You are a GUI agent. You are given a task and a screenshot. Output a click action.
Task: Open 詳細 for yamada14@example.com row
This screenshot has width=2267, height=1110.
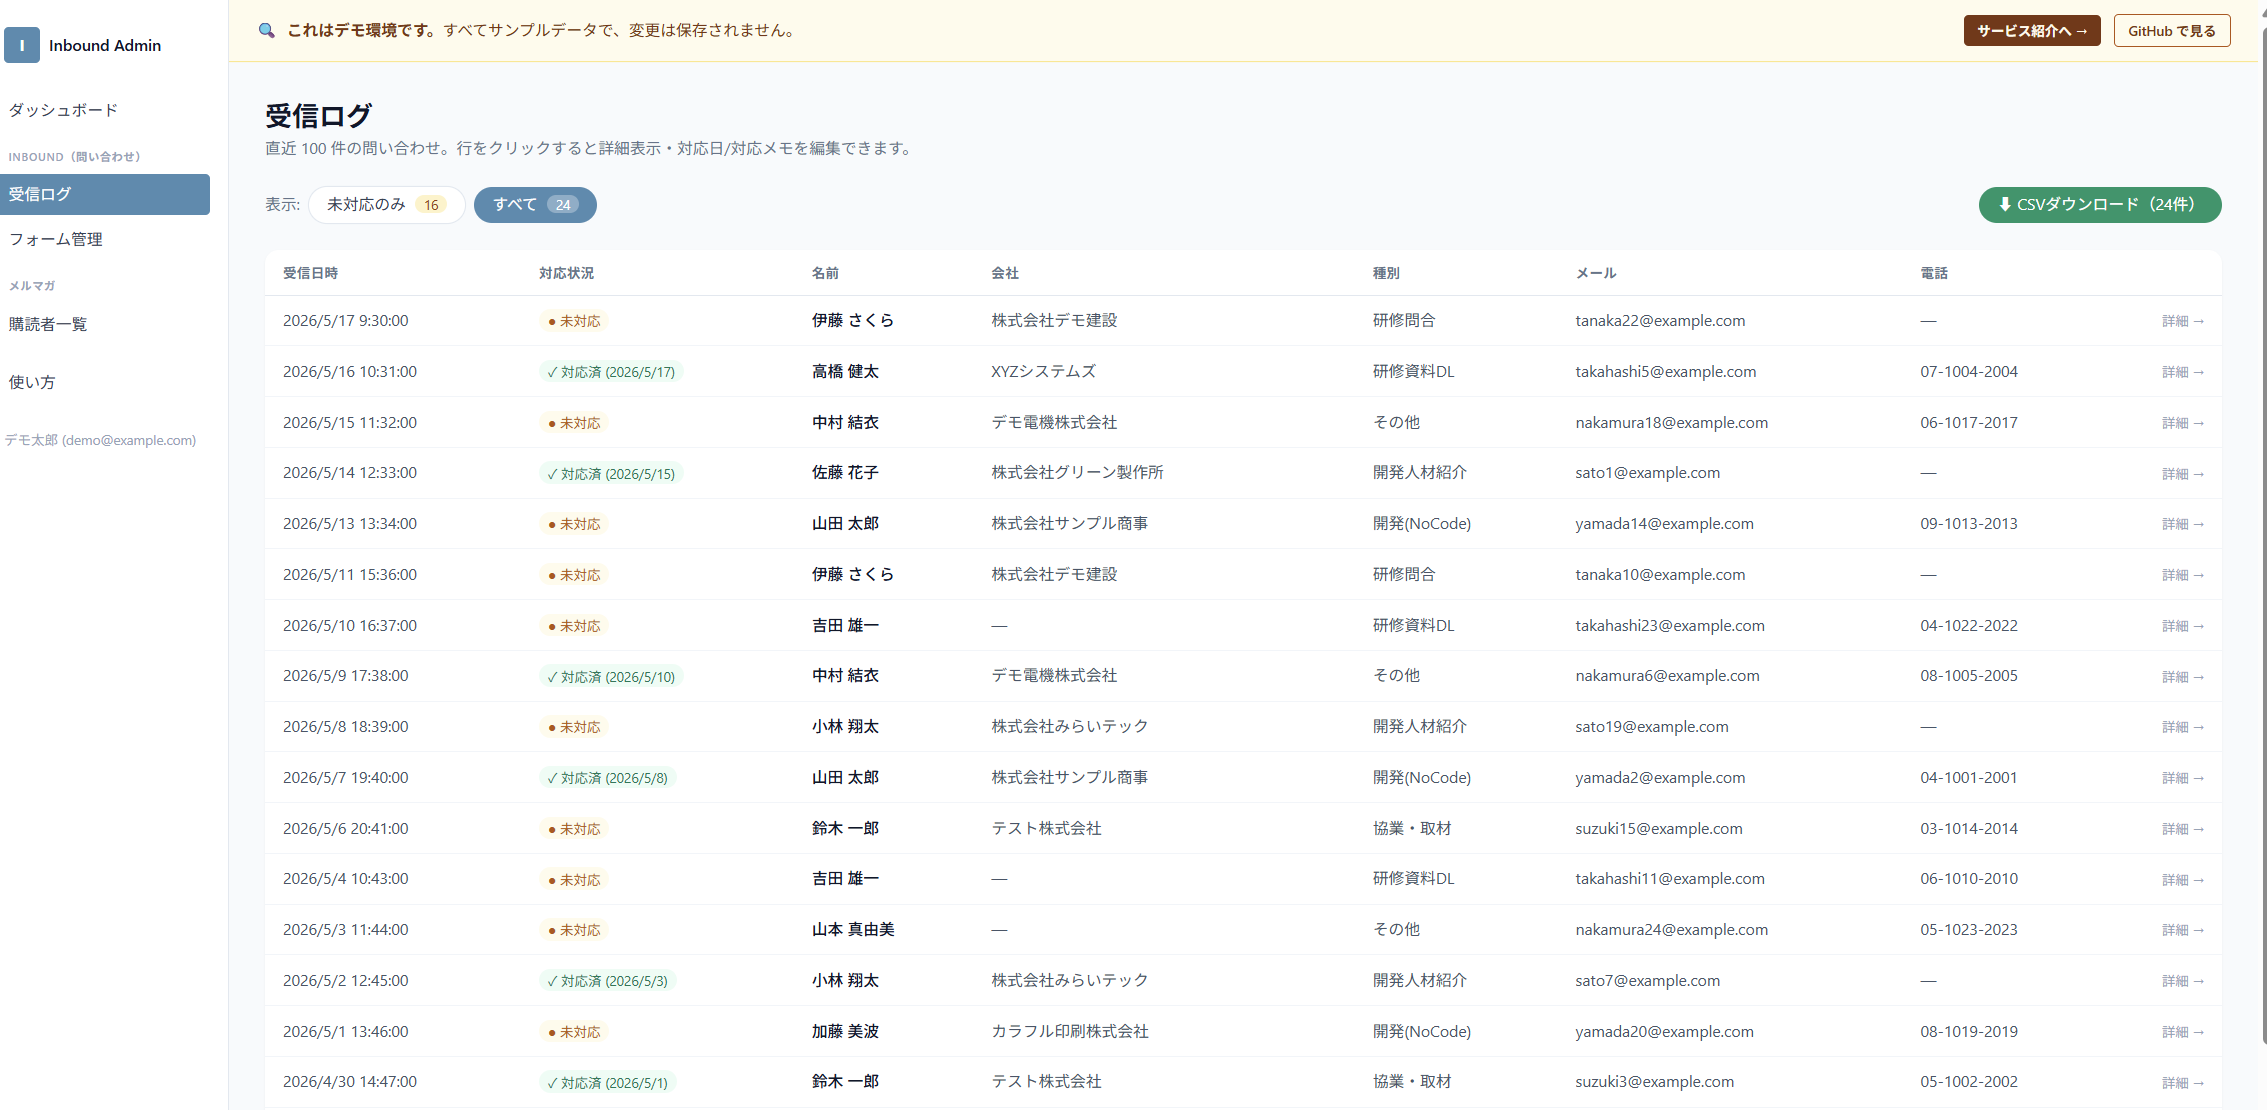pyautogui.click(x=2182, y=524)
